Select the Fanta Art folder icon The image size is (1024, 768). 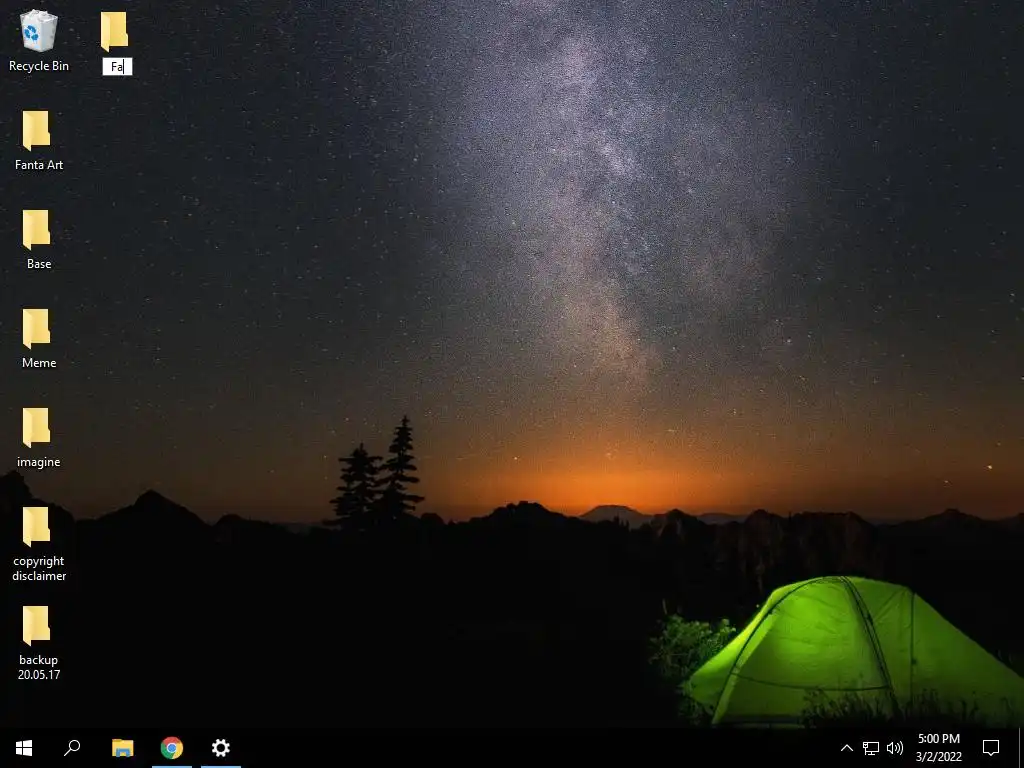point(37,131)
